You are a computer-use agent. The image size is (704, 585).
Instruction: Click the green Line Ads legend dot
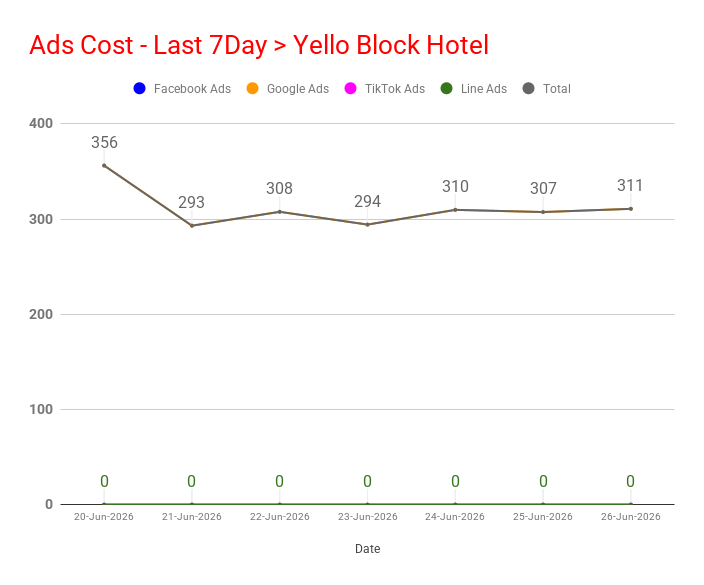[x=446, y=88]
